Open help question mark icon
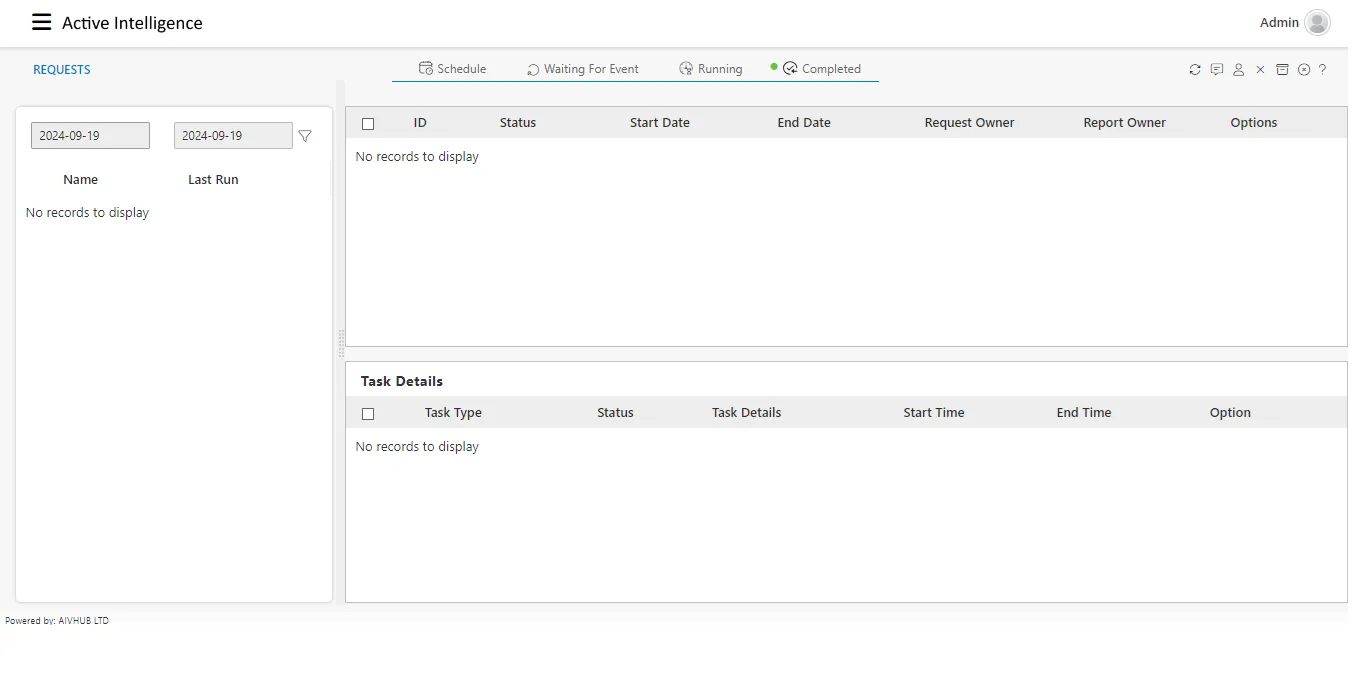Screen dimensions: 1365x691 1322,69
